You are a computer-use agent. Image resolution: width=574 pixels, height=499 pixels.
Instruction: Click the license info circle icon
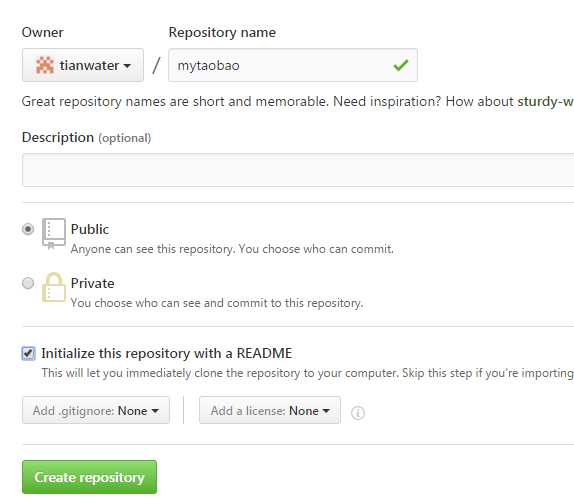(x=358, y=413)
